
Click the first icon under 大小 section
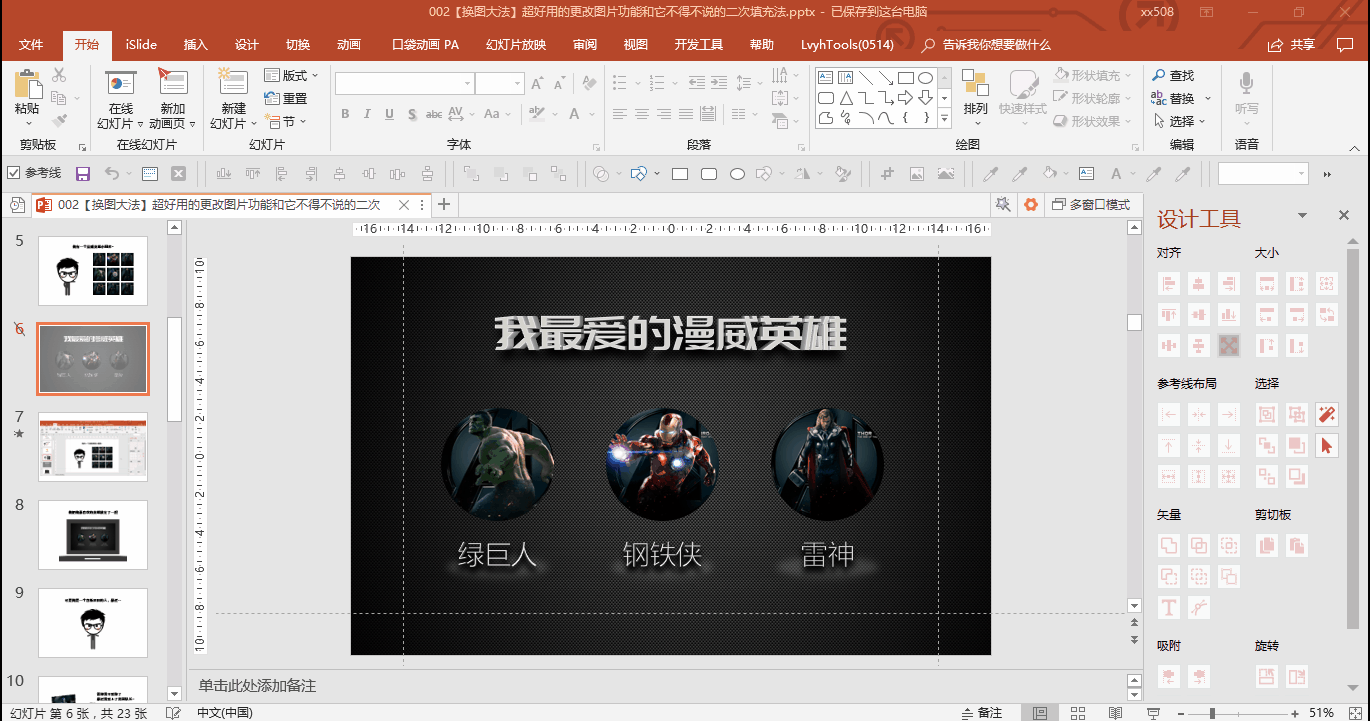[1267, 284]
